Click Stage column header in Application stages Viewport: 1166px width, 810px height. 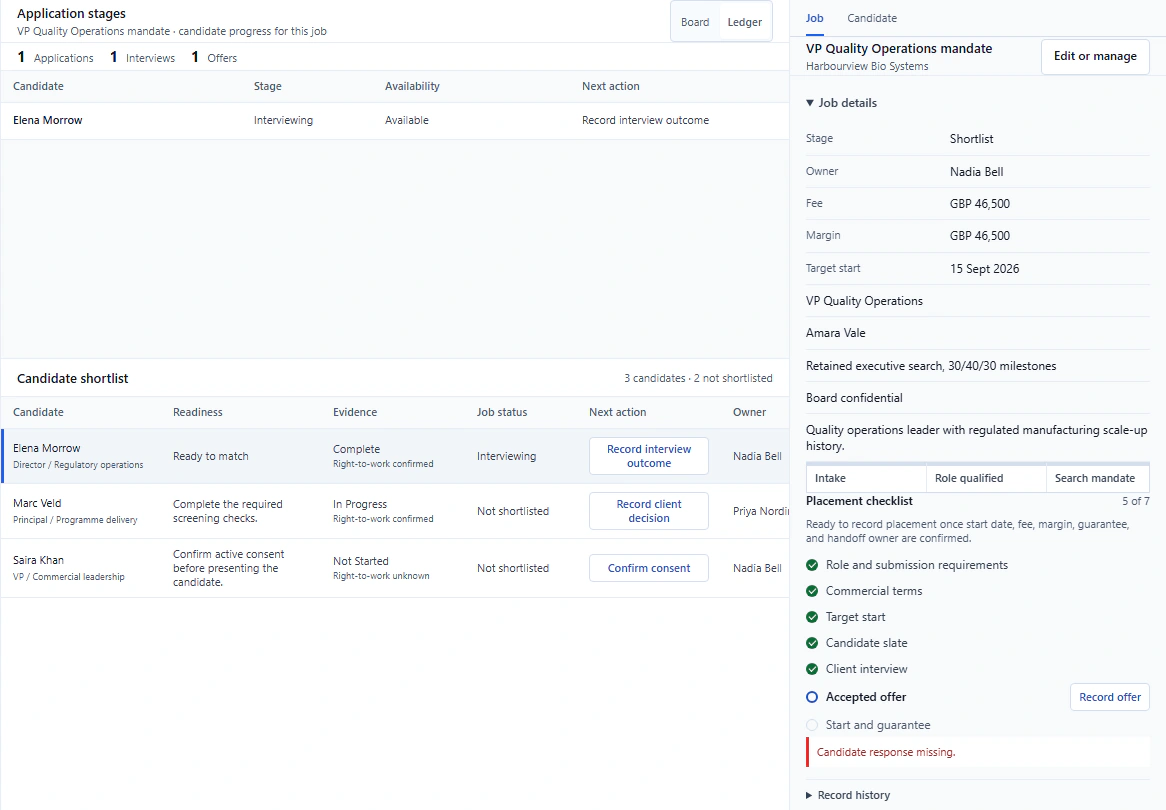coord(268,86)
